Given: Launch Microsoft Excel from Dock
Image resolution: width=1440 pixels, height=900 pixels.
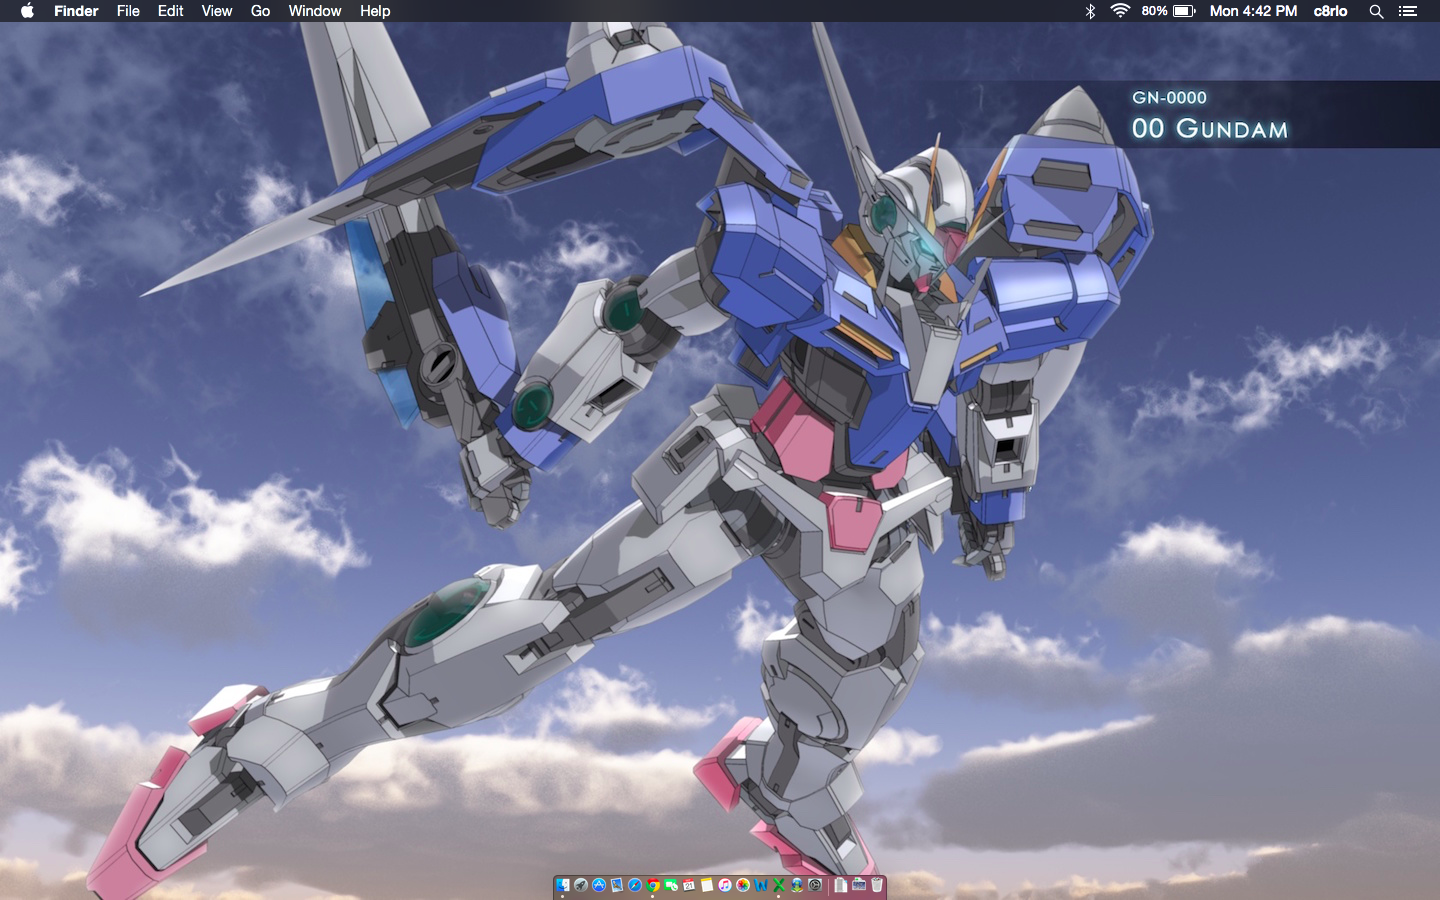Looking at the screenshot, I should pyautogui.click(x=779, y=885).
